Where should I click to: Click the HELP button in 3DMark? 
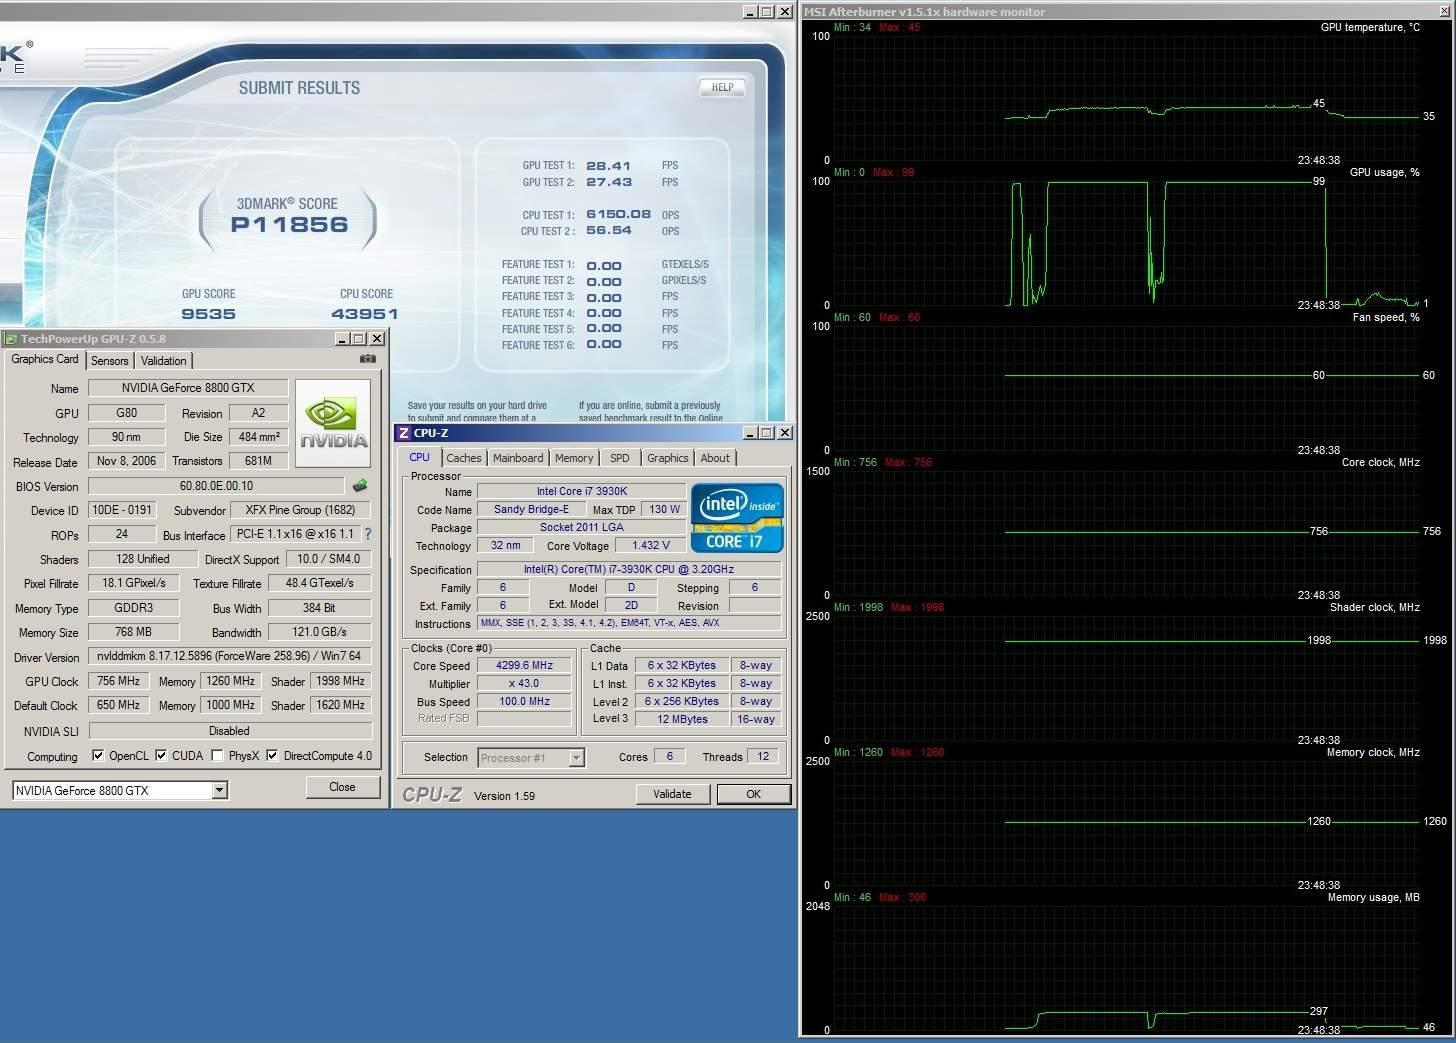[723, 87]
